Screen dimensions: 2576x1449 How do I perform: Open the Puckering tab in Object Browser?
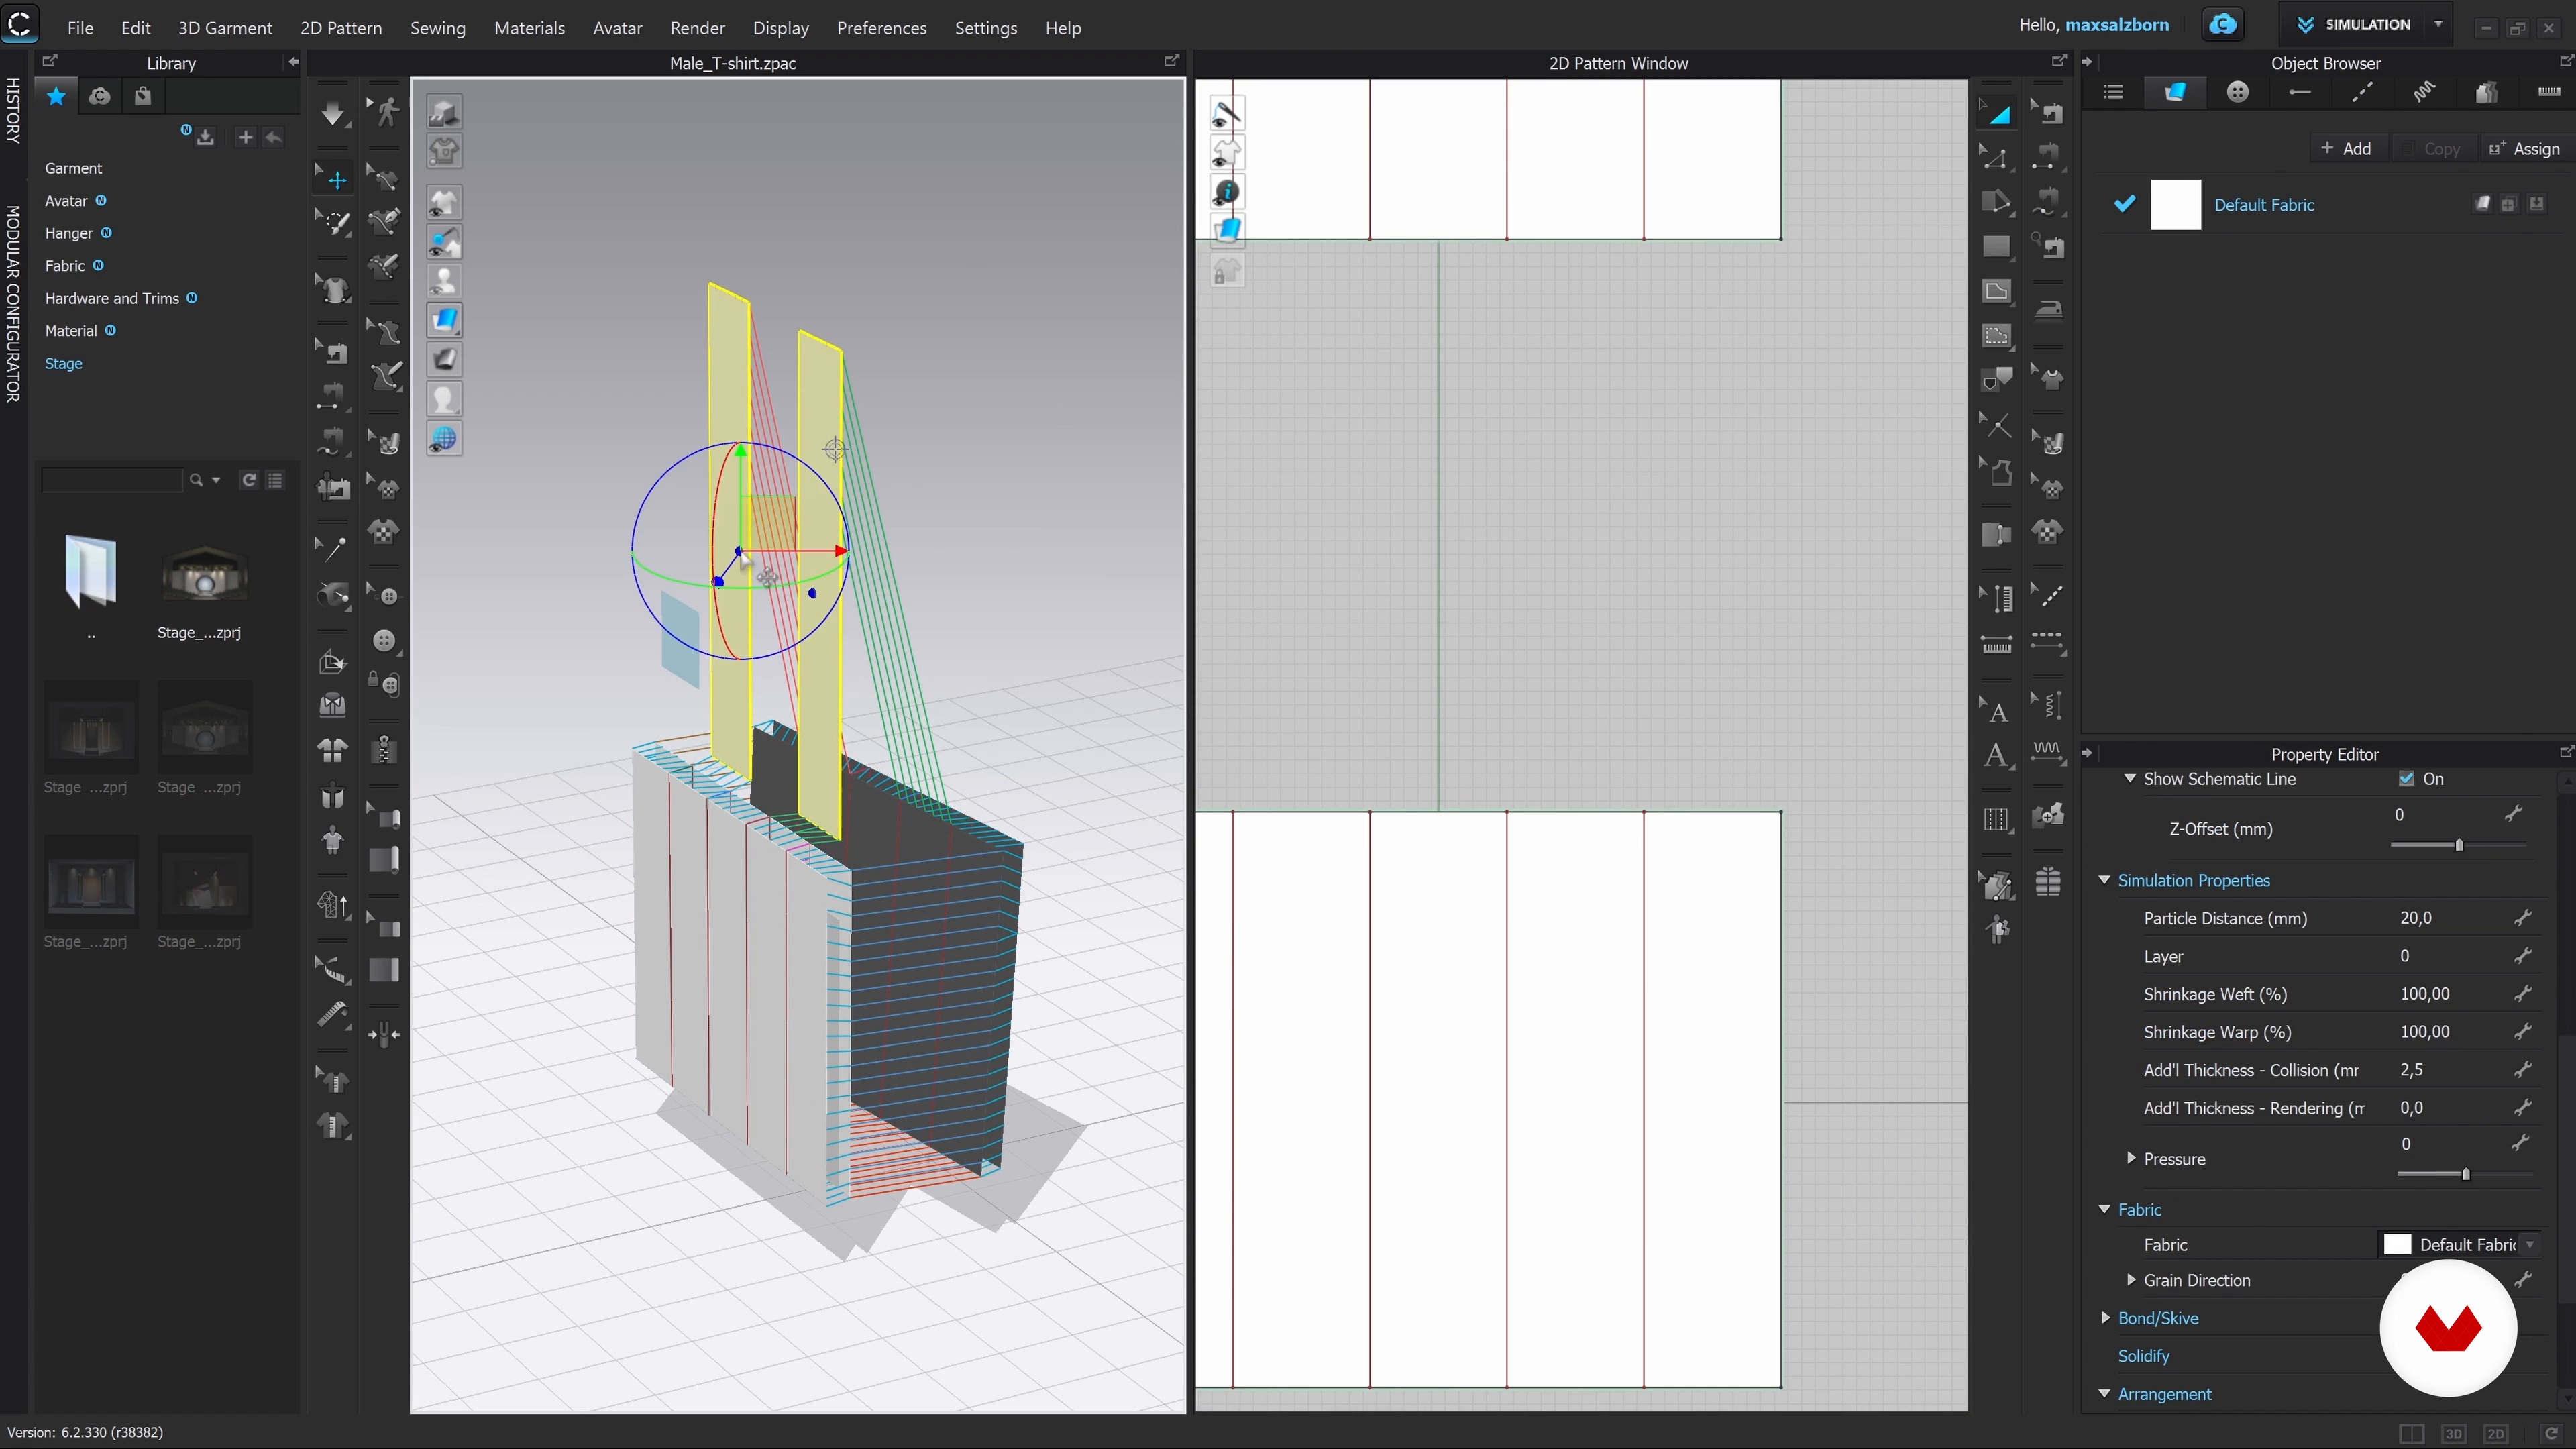point(2424,92)
